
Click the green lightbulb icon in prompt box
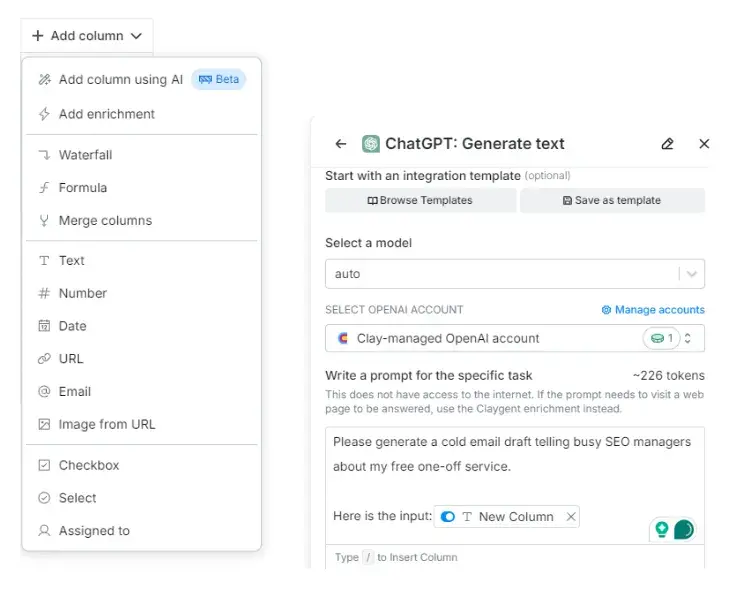pyautogui.click(x=661, y=529)
